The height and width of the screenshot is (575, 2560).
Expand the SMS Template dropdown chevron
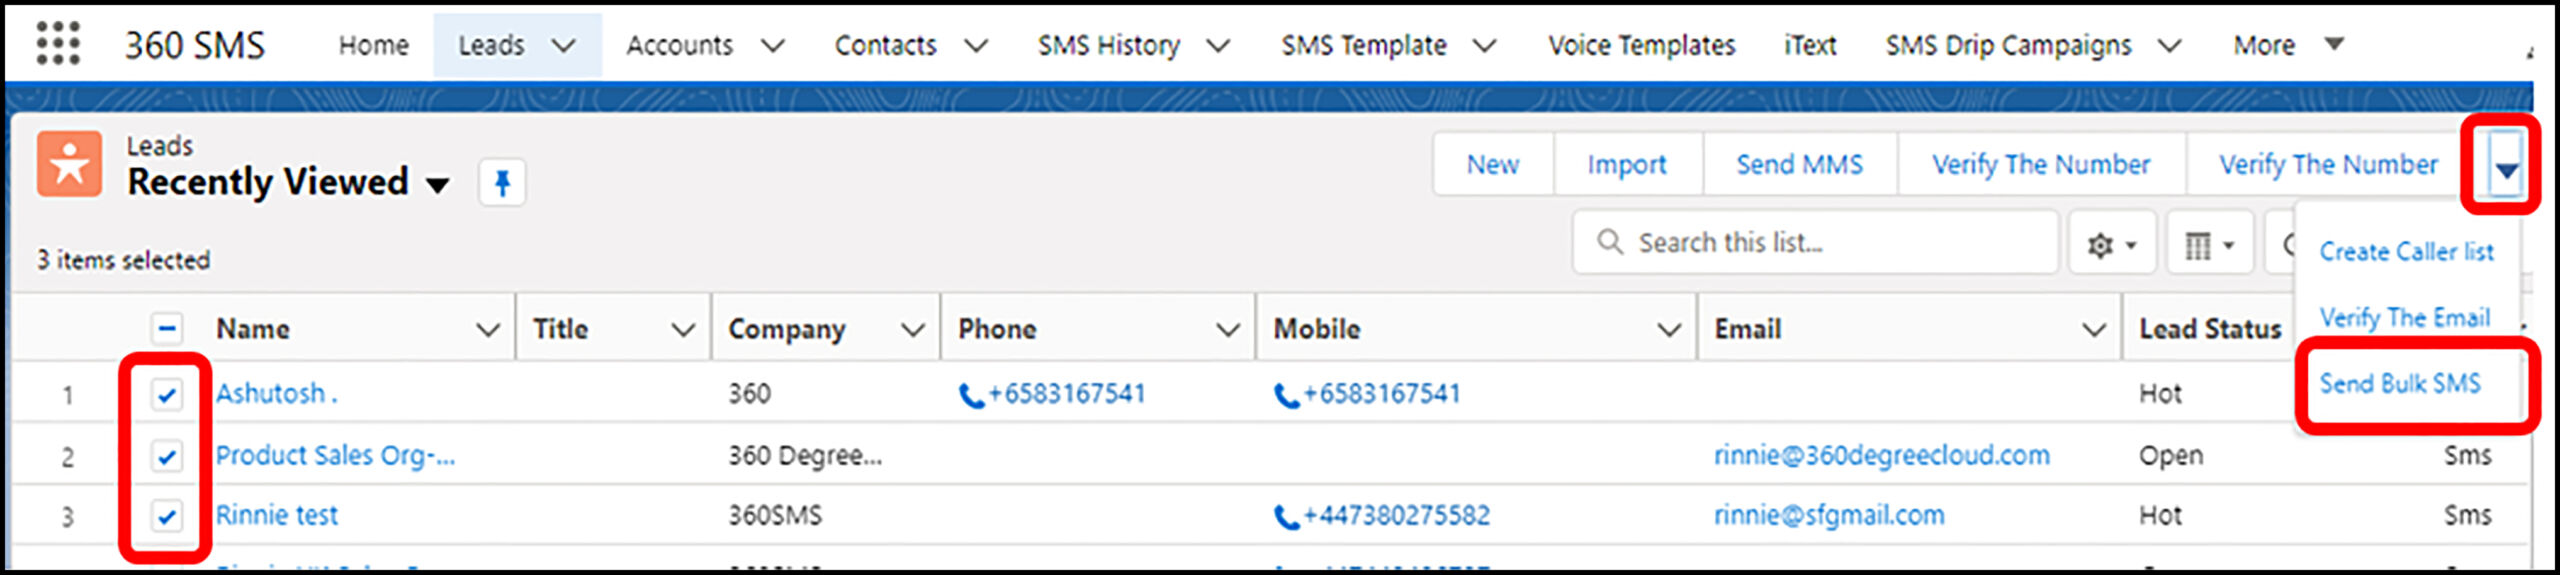1485,45
